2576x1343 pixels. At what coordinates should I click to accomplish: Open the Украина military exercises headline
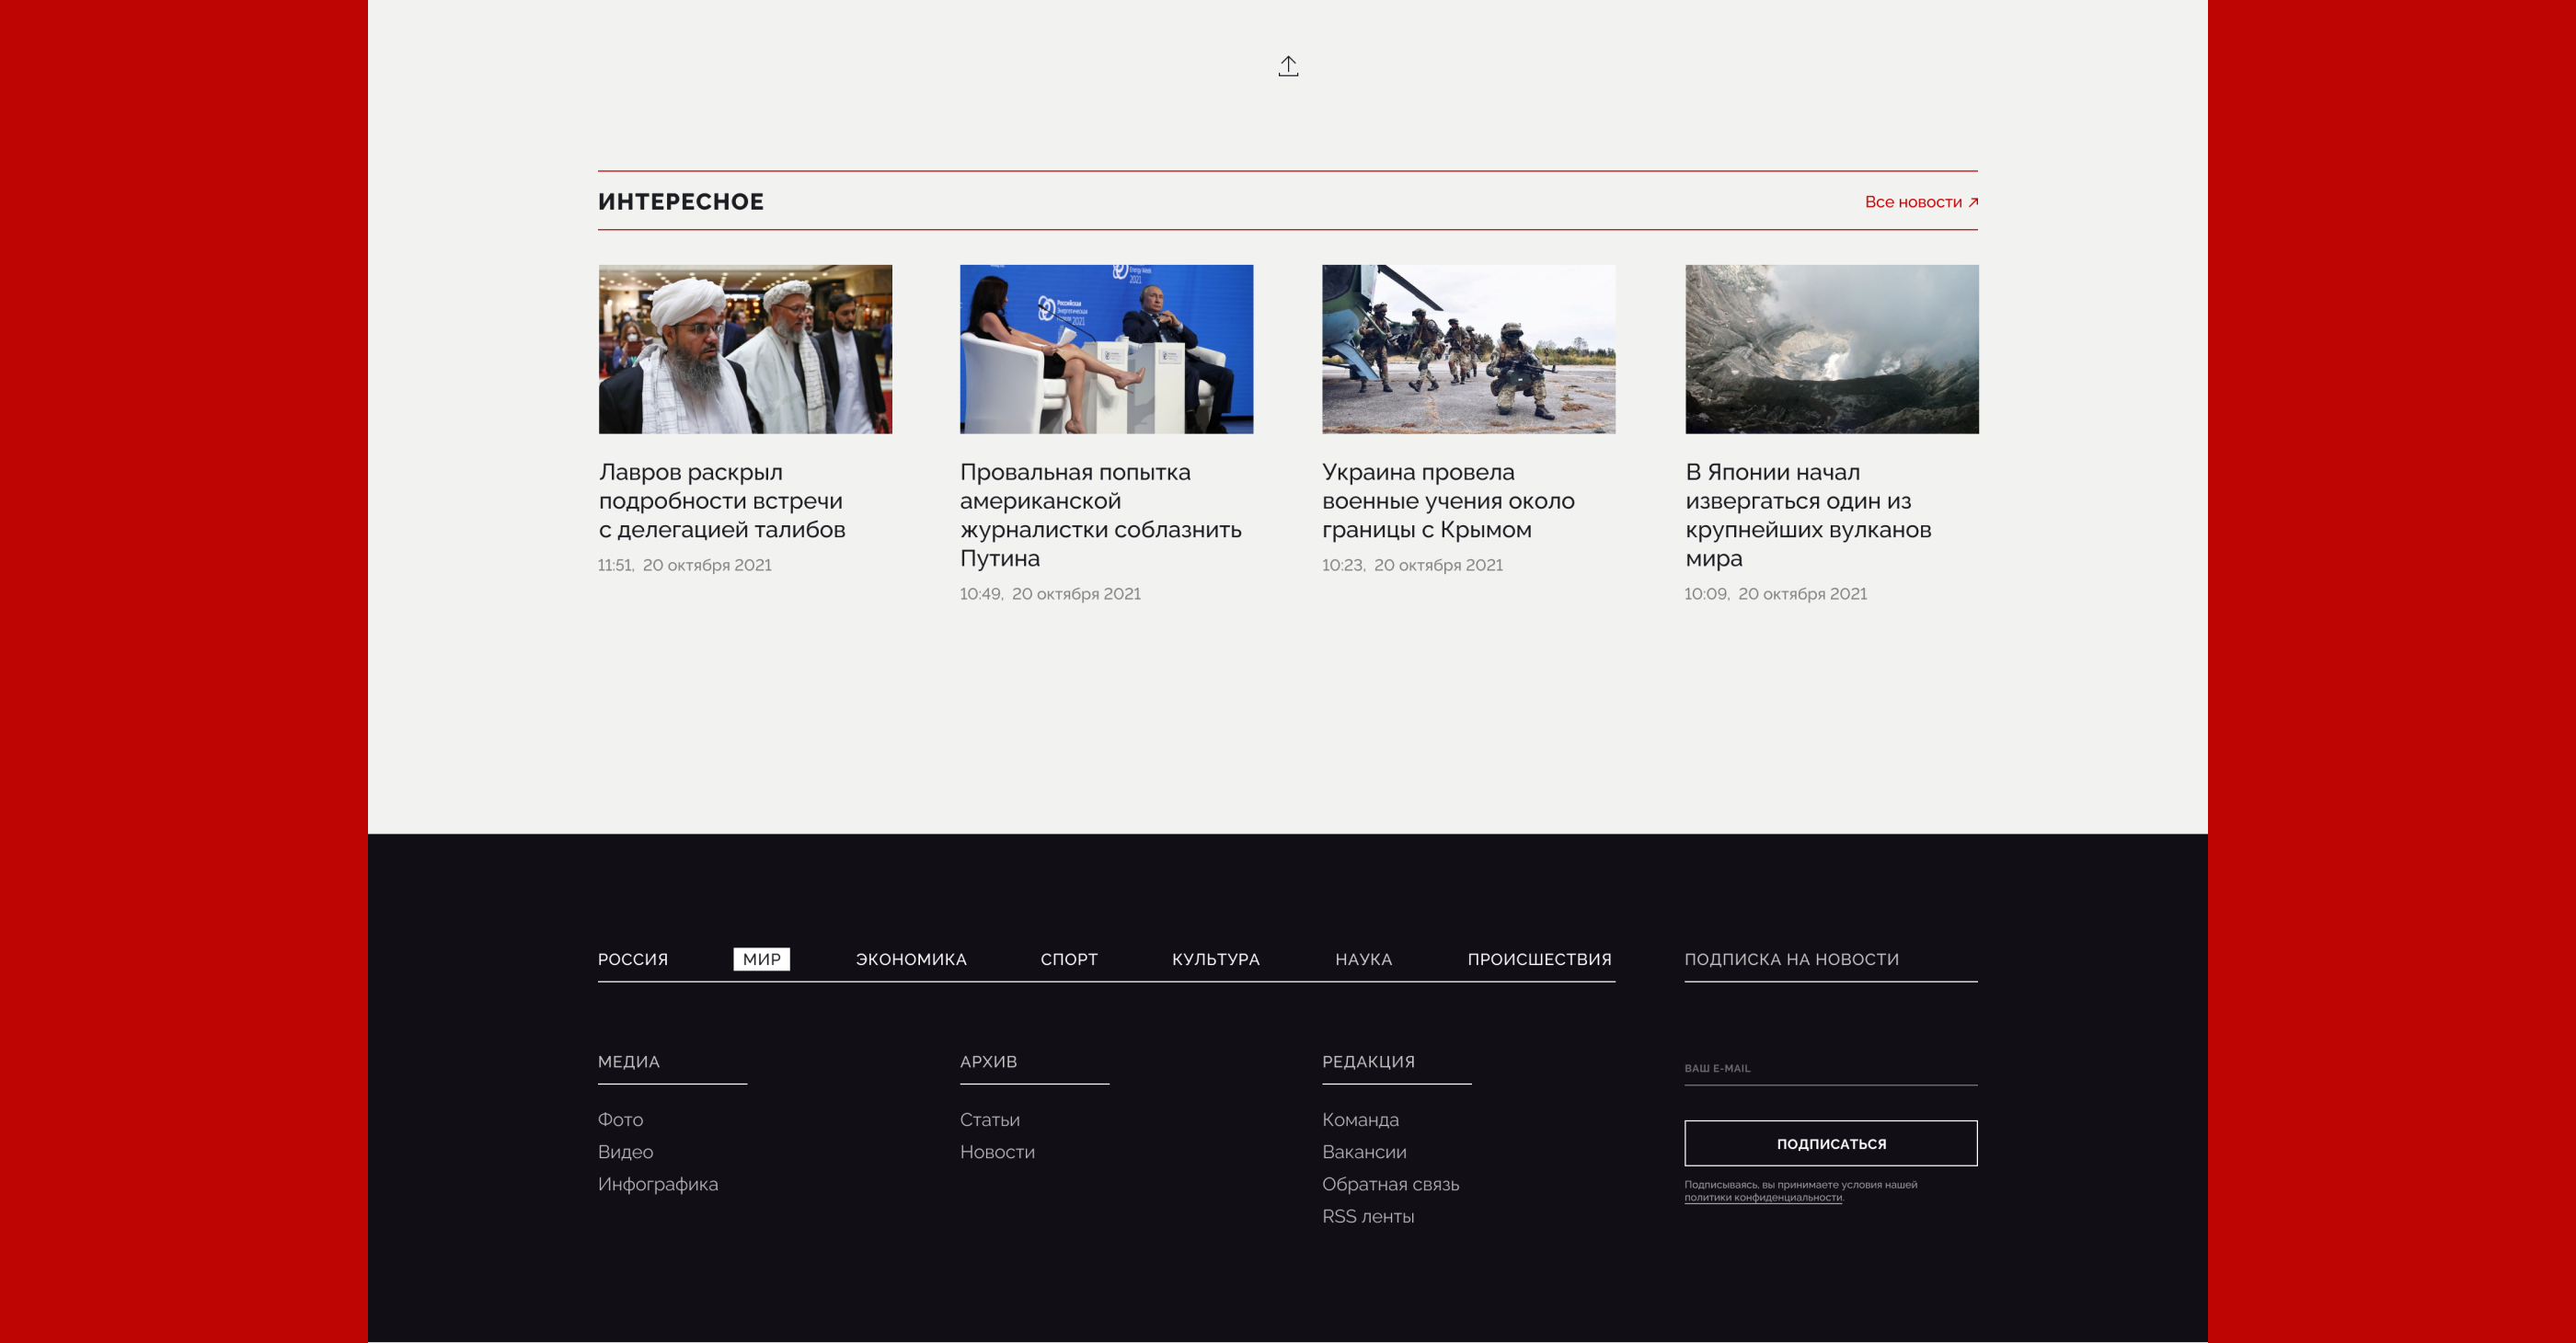(x=1447, y=500)
